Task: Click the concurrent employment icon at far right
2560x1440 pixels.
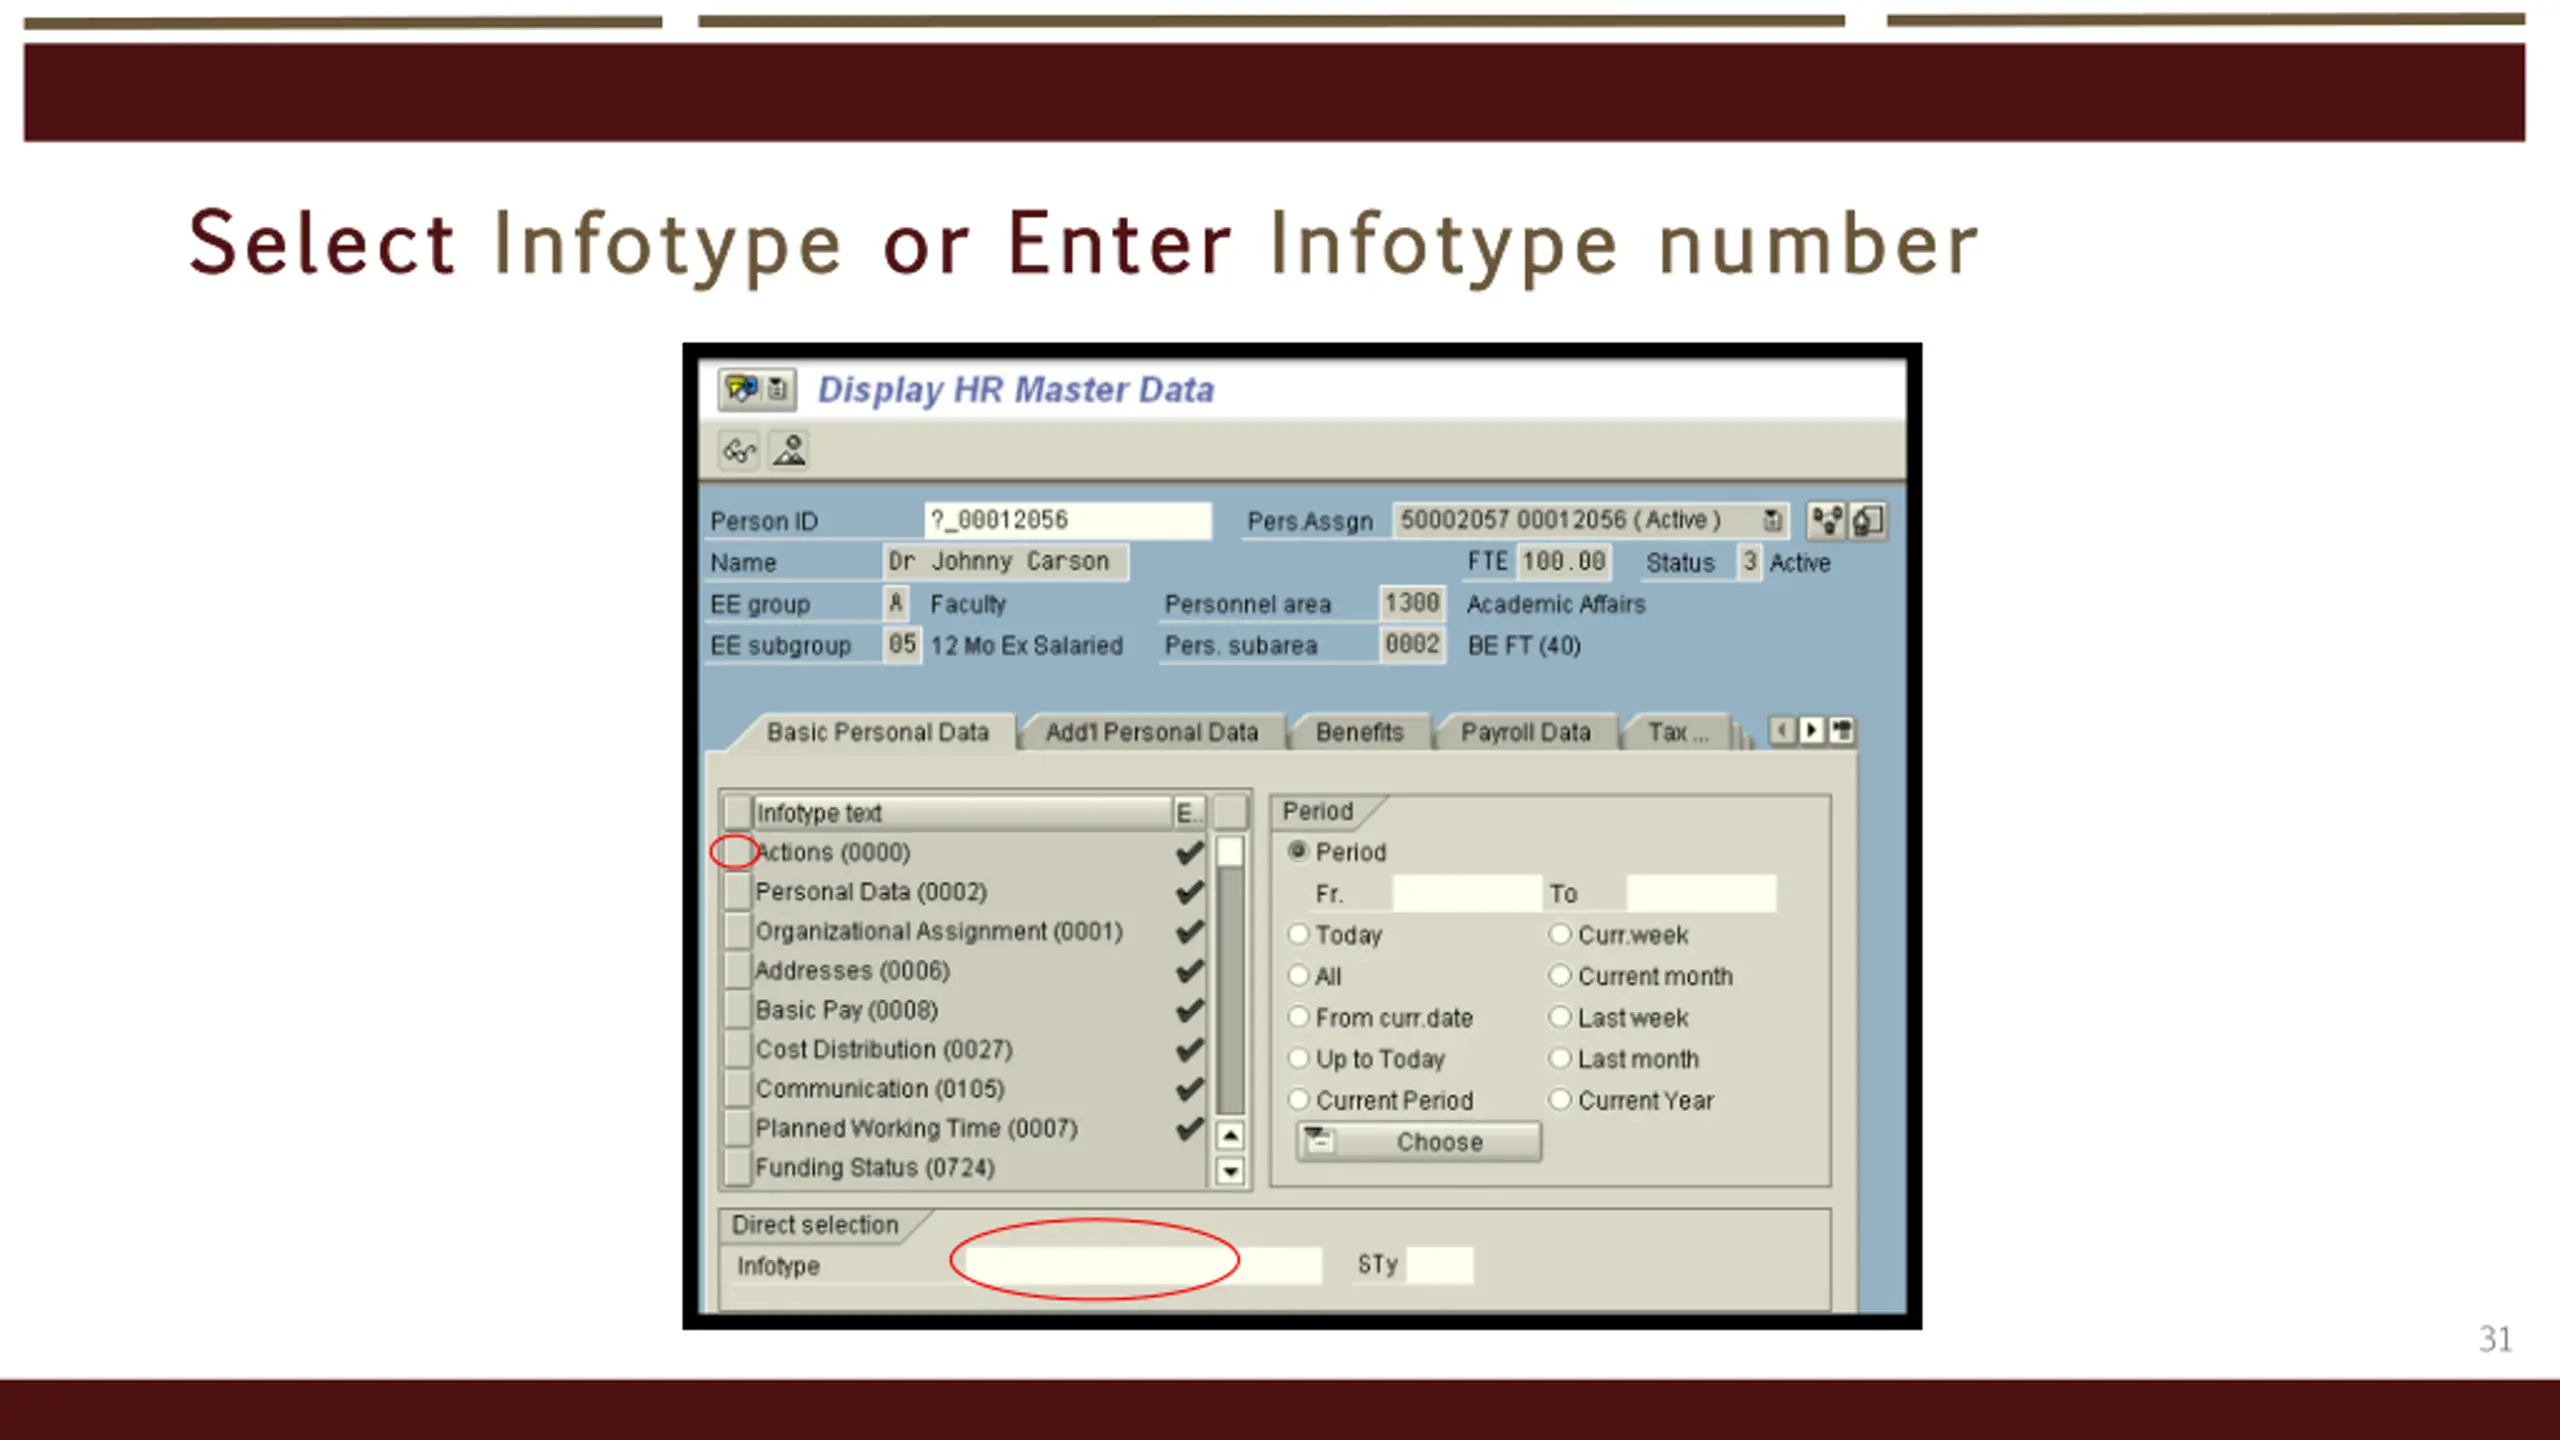Action: coord(1867,520)
